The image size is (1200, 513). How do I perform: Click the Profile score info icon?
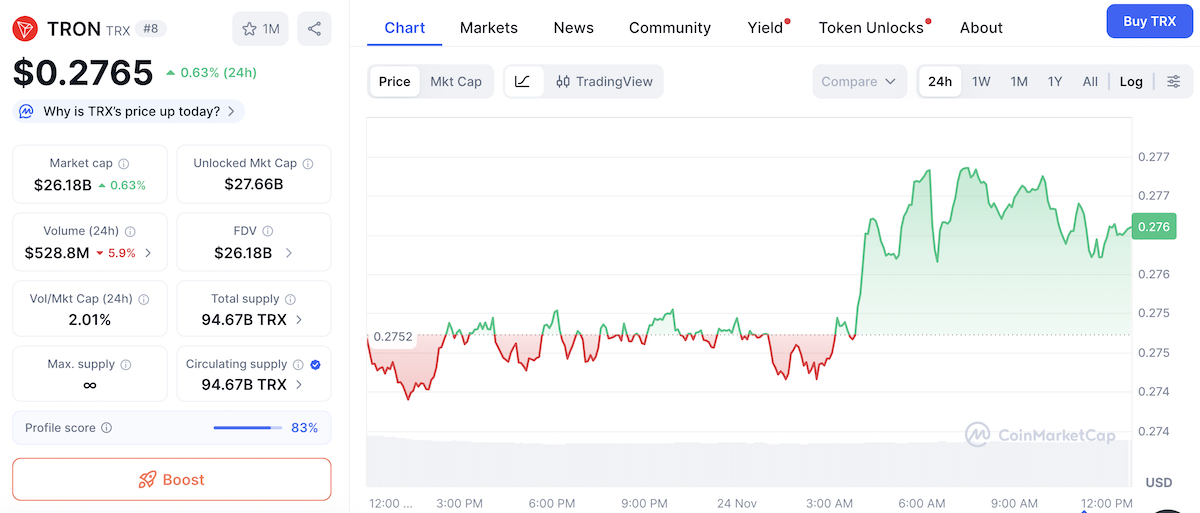(x=107, y=428)
